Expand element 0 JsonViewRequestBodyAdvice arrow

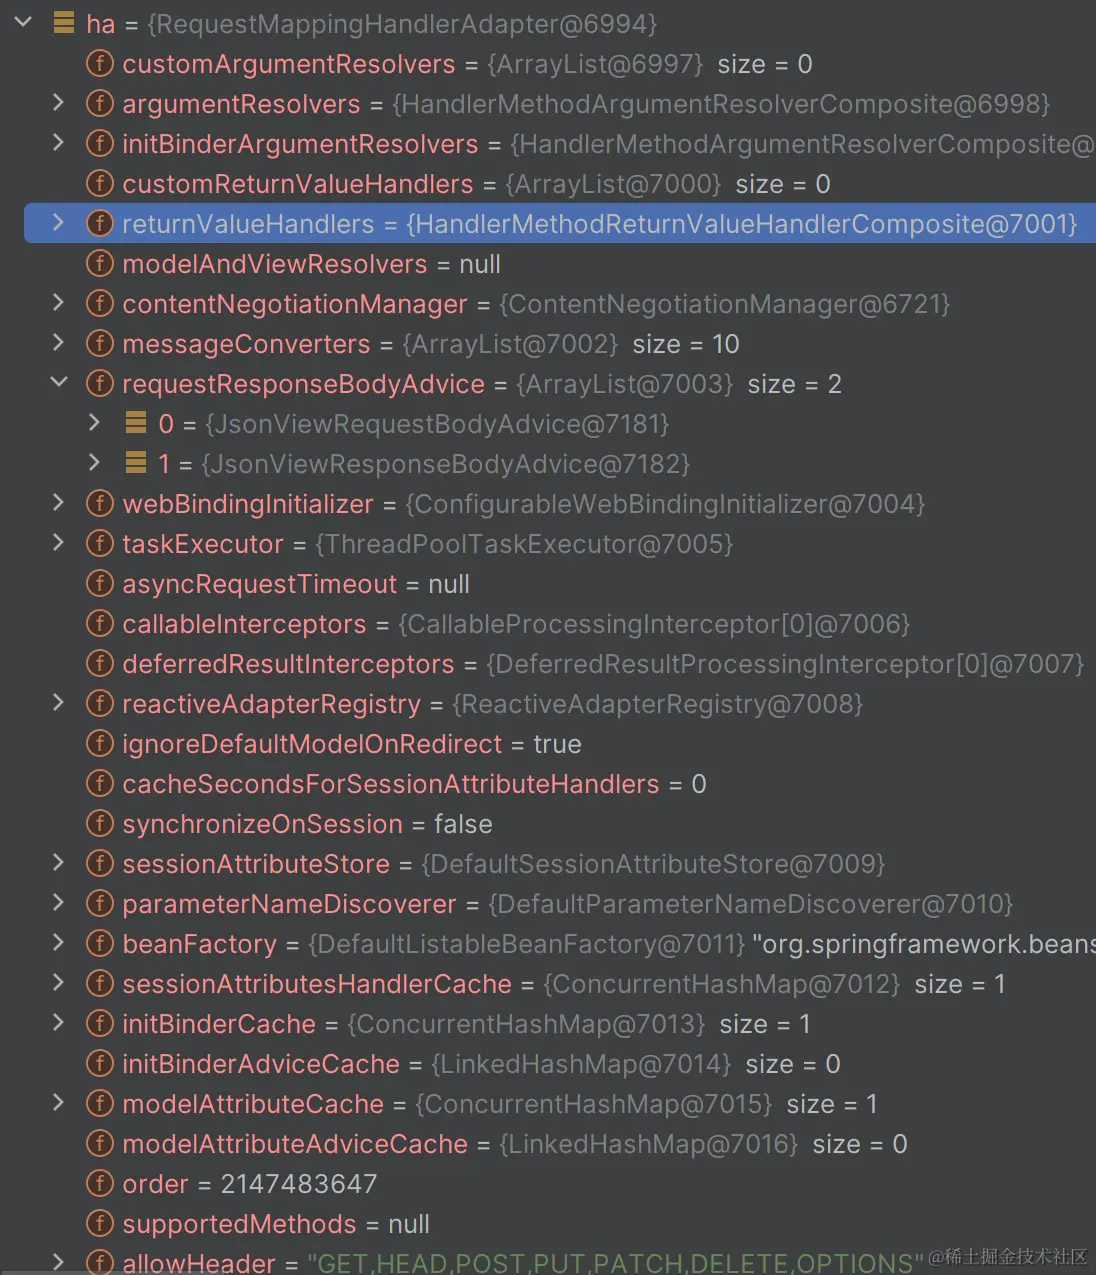coord(94,422)
